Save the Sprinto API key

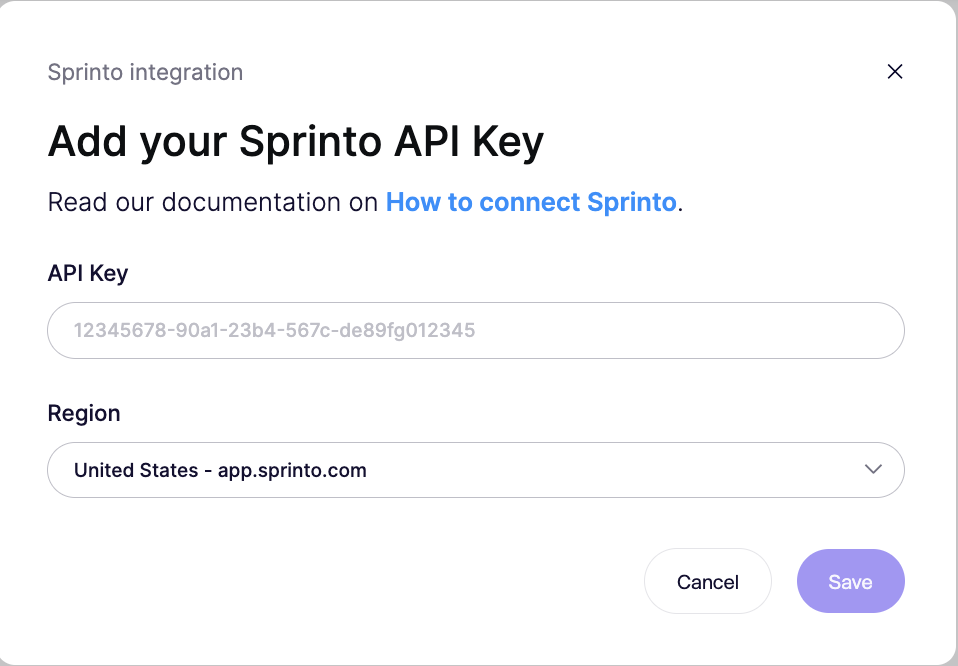point(850,581)
